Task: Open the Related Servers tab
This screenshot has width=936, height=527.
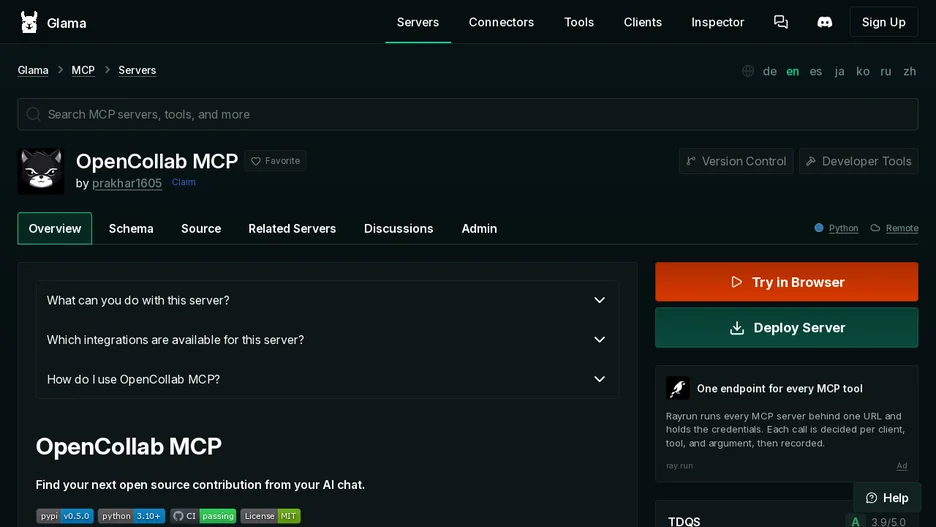Action: pyautogui.click(x=292, y=229)
